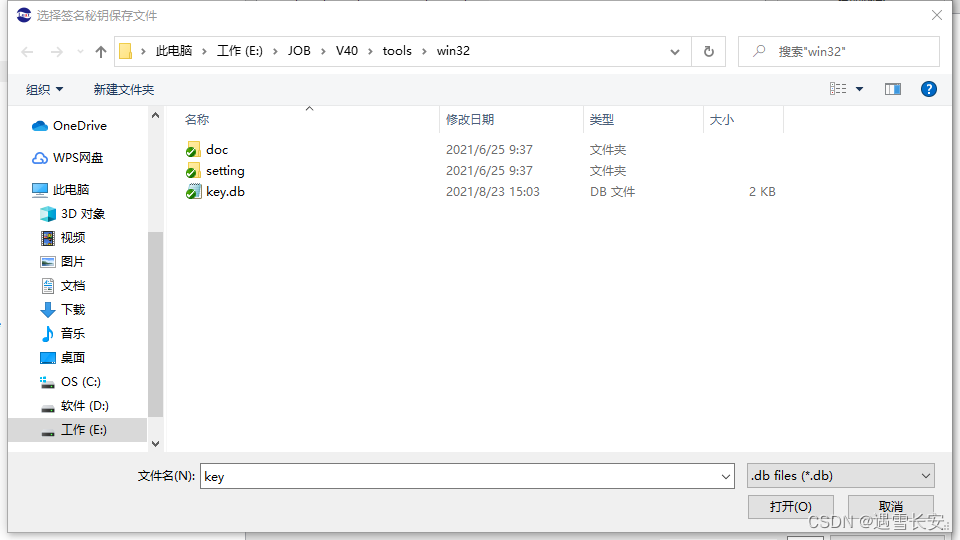Image resolution: width=960 pixels, height=540 pixels.
Task: Click the 下载 arrow icon
Action: (48, 310)
